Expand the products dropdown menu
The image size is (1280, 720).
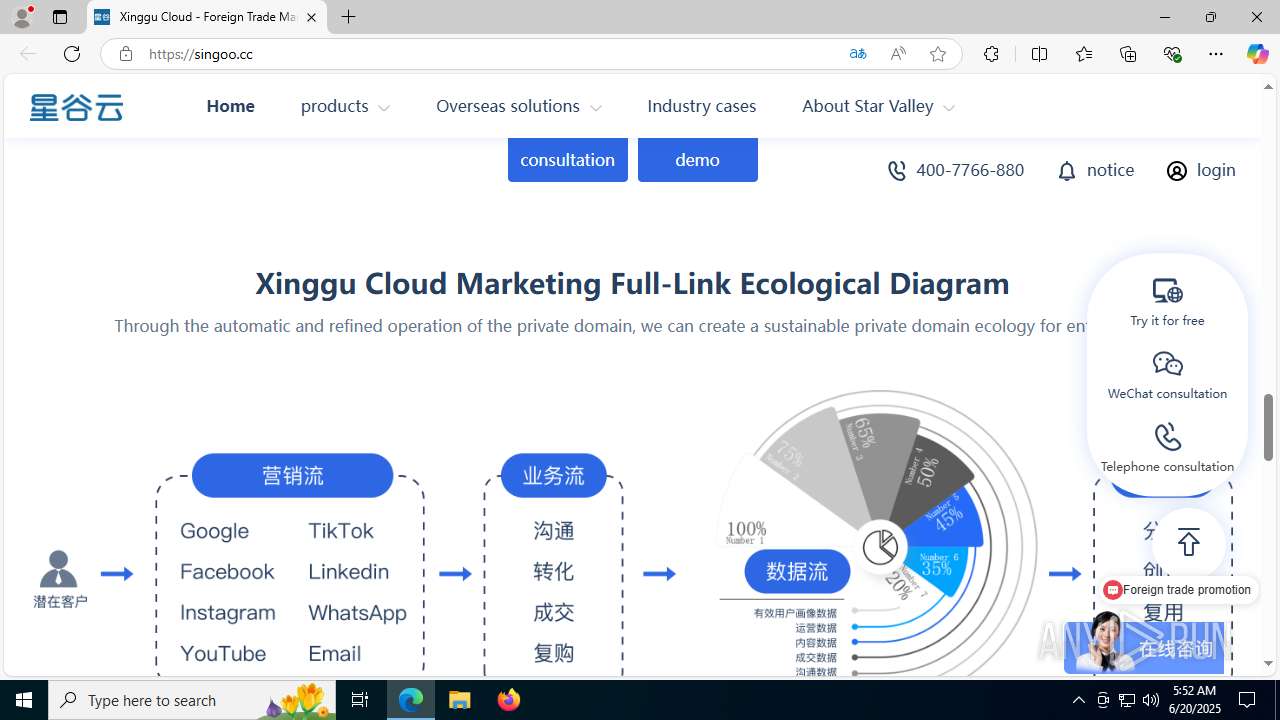(345, 106)
